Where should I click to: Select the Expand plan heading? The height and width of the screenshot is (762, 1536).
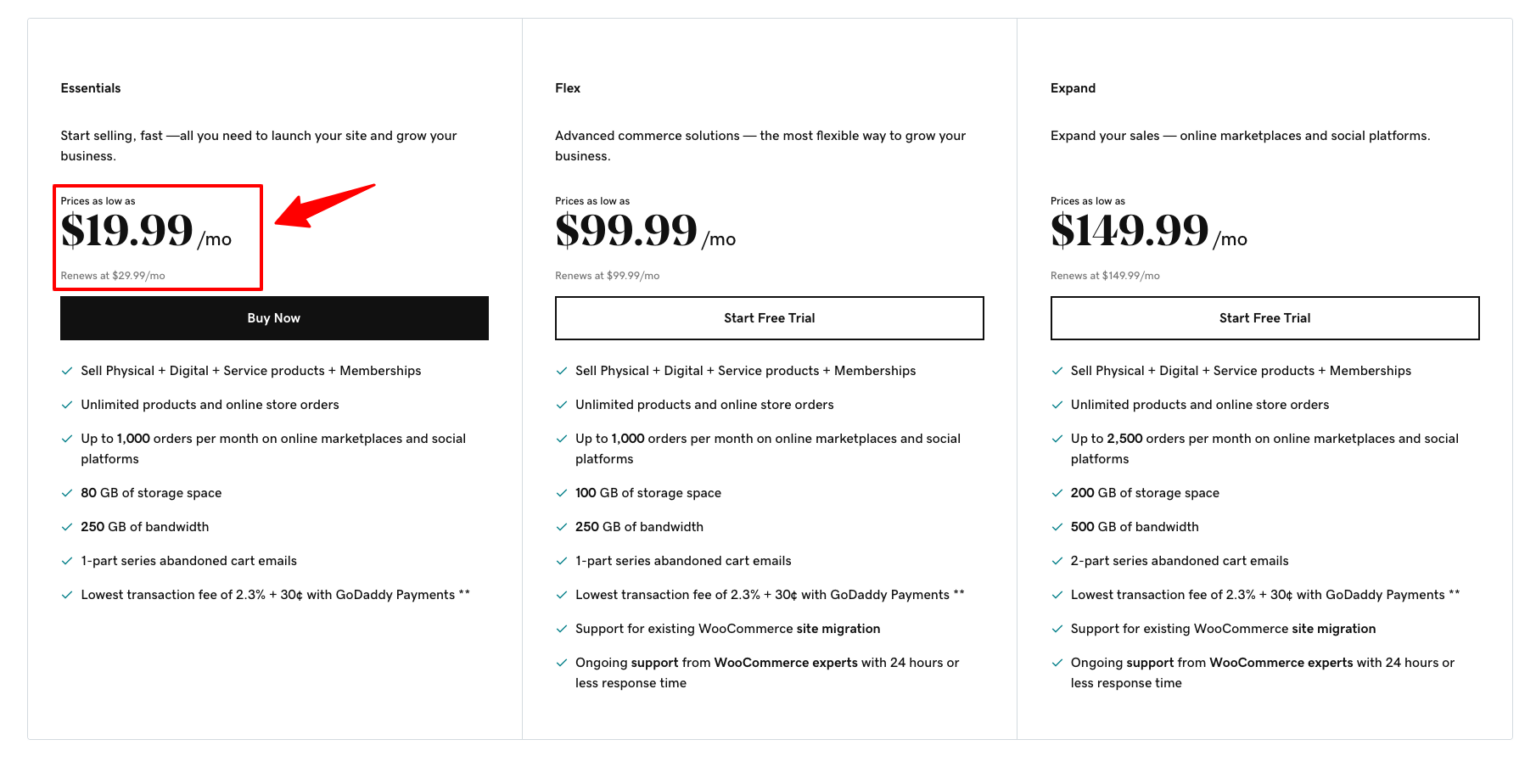coord(1072,88)
